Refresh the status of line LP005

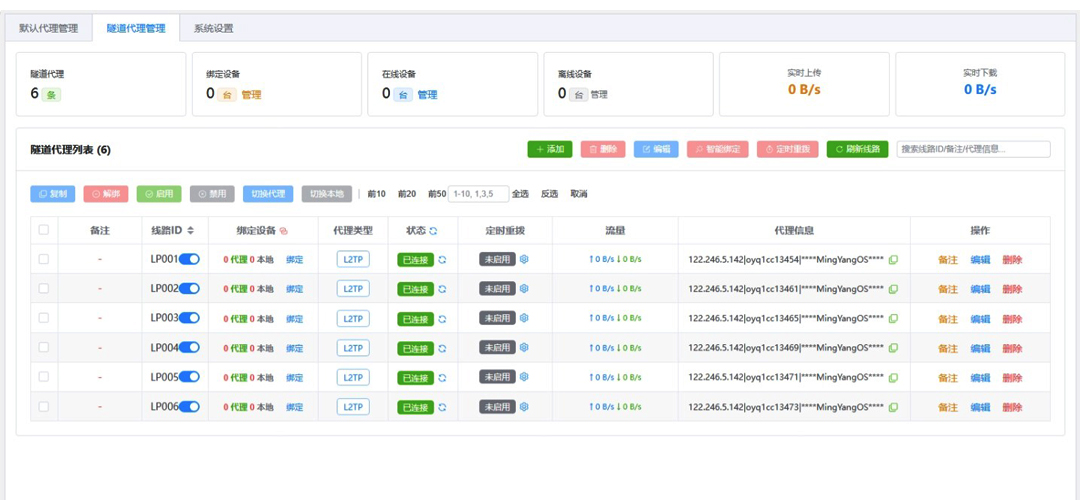click(x=442, y=377)
